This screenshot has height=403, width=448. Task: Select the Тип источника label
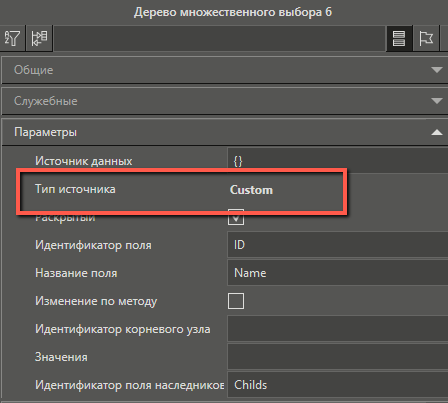click(75, 189)
